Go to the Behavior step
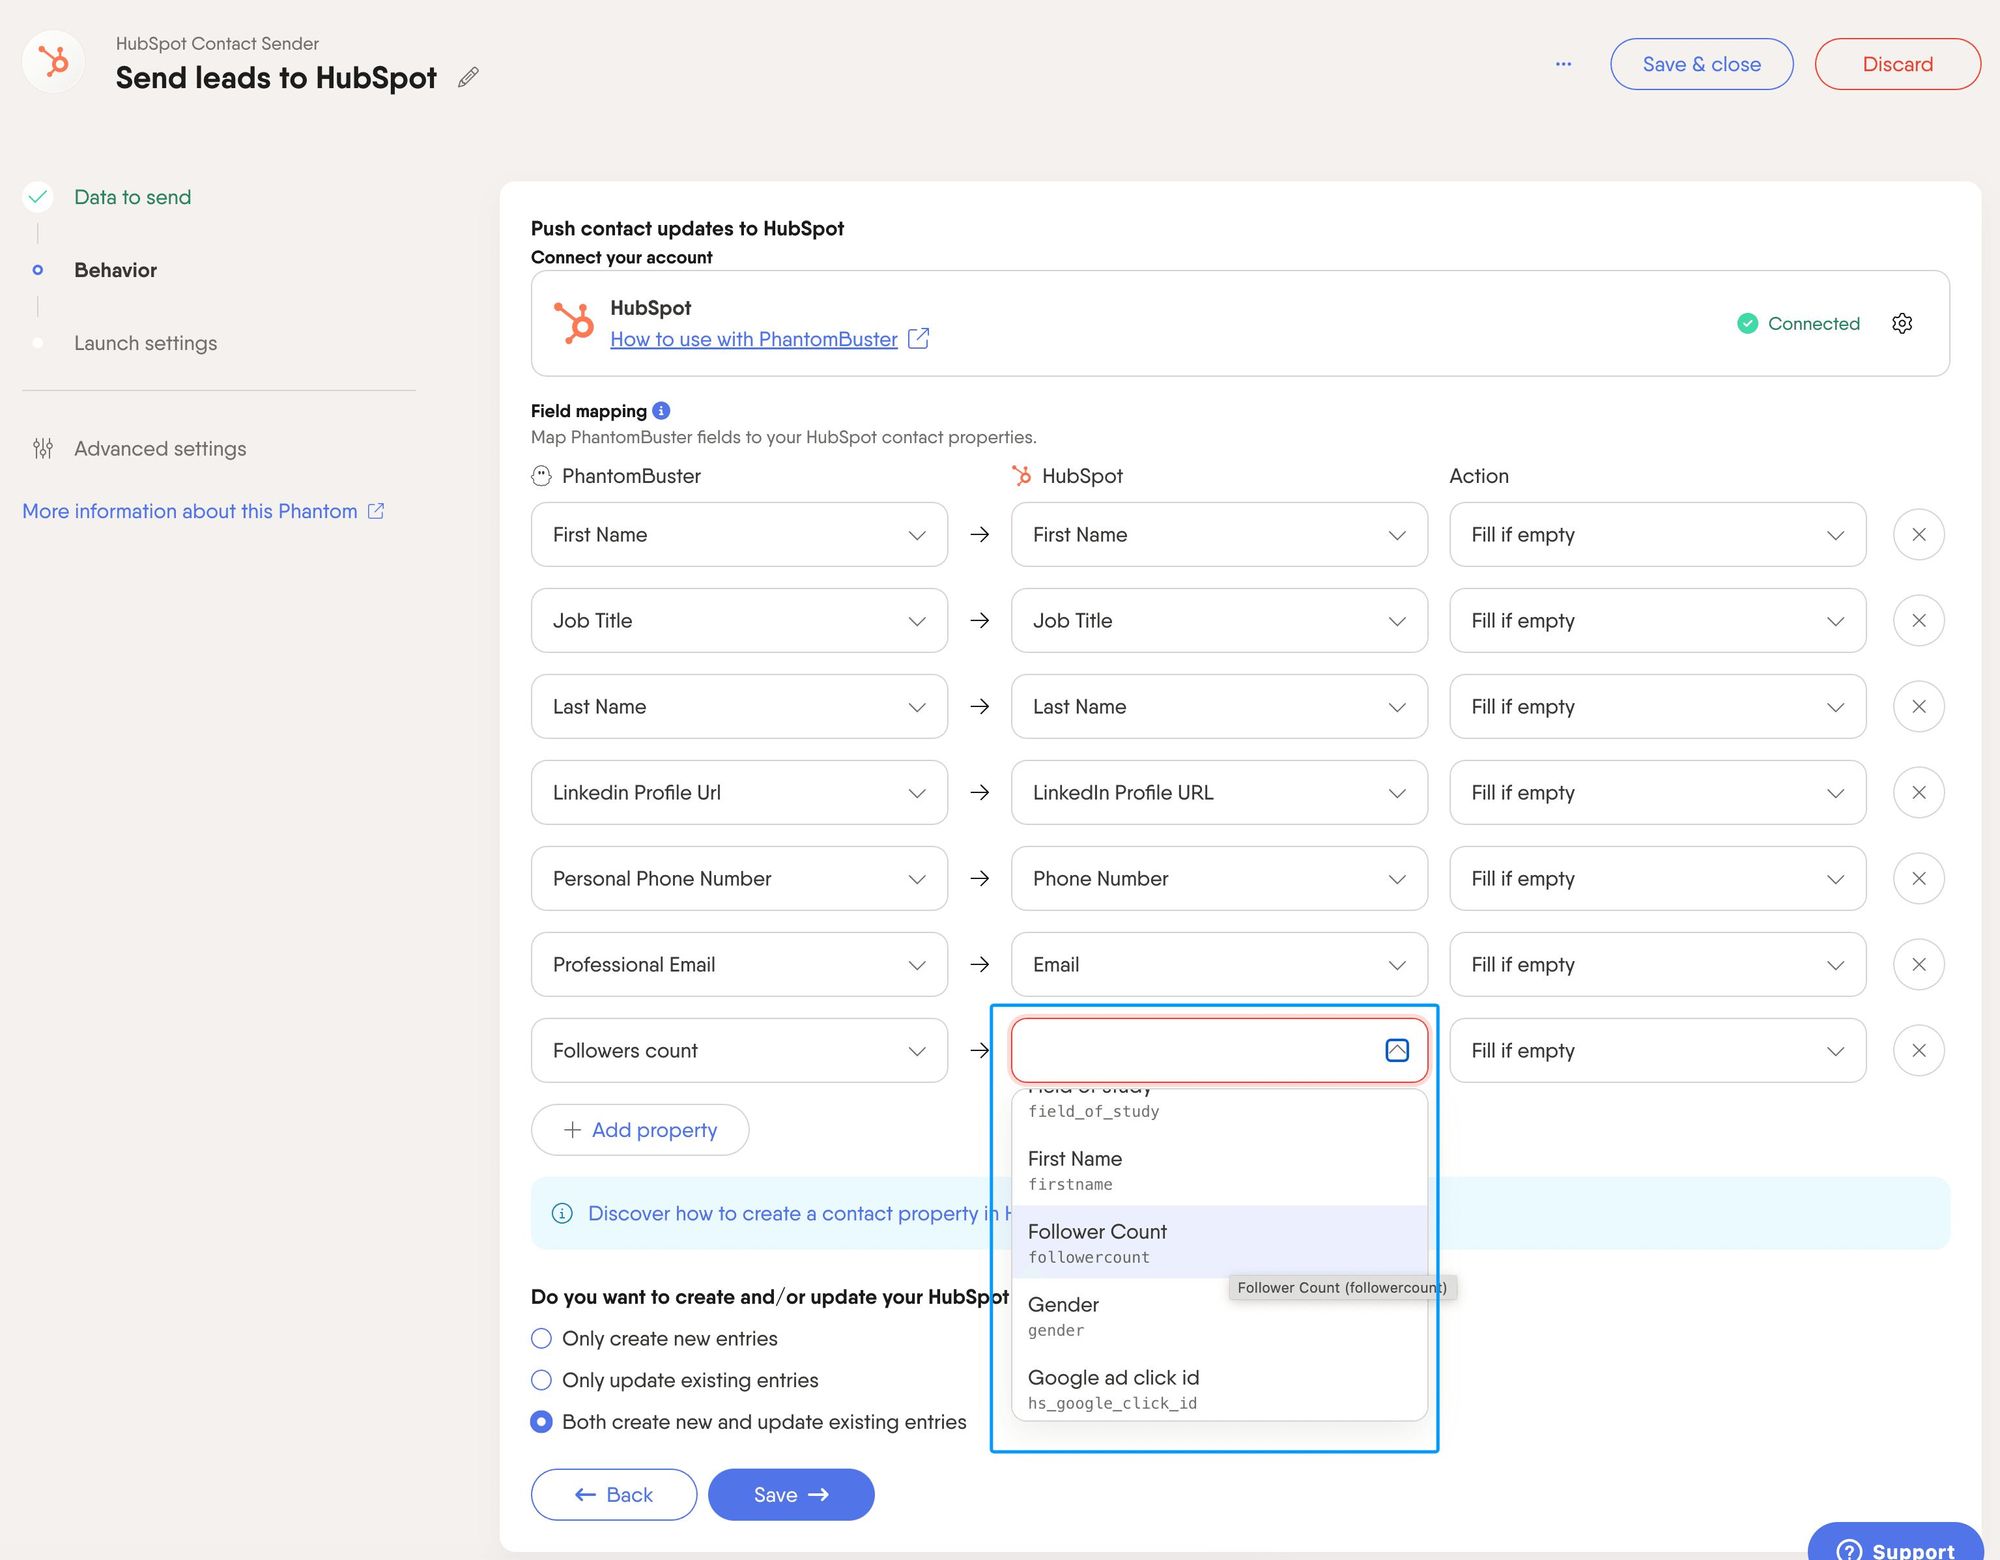Image resolution: width=2000 pixels, height=1560 pixels. 115,270
